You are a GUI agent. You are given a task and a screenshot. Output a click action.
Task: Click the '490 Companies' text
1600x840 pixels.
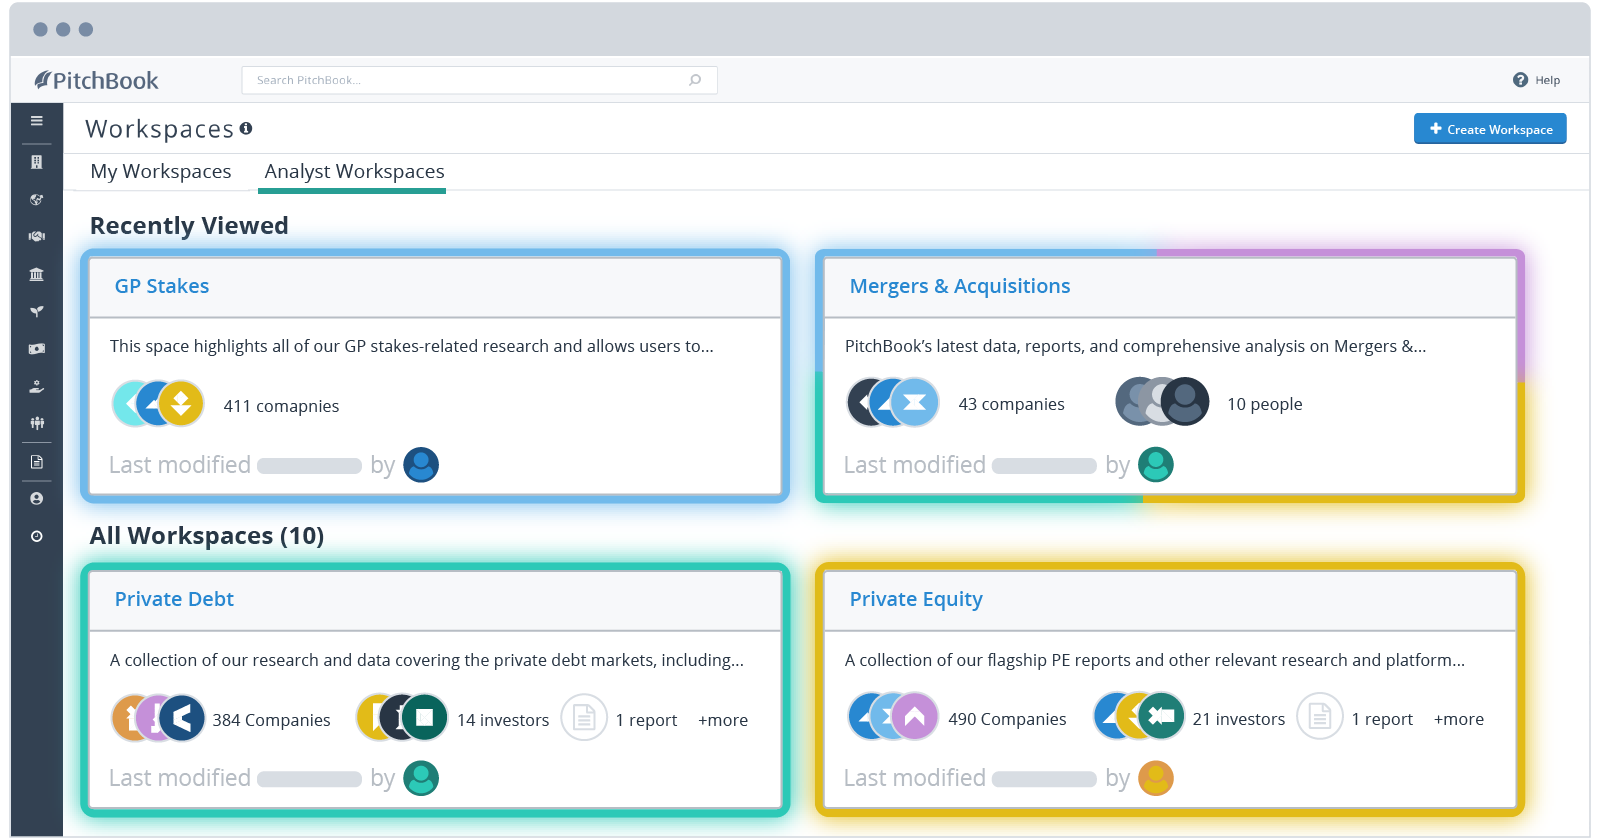(x=1007, y=719)
